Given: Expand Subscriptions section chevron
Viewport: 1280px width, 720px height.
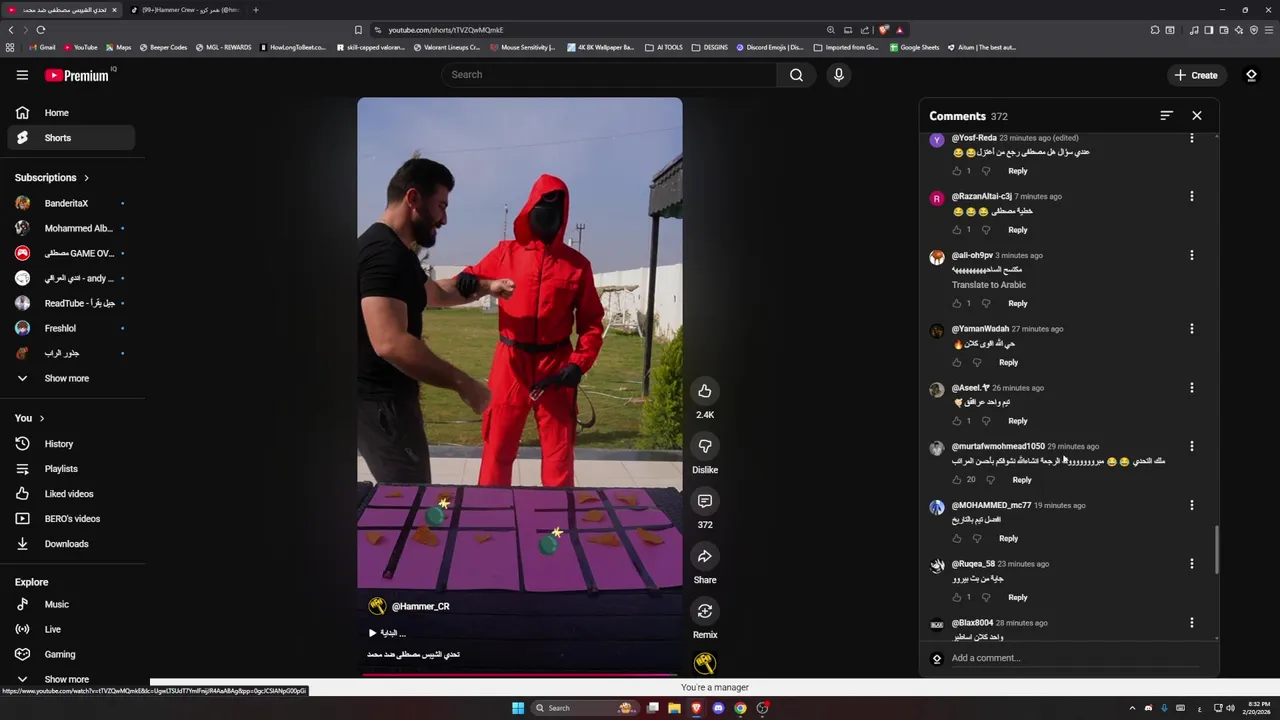Looking at the screenshot, I should click(x=86, y=178).
